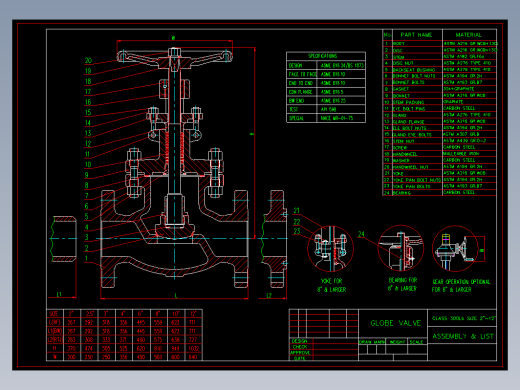The image size is (520, 390).
Task: Click callout number 1 near the valve body
Action: click(x=86, y=258)
